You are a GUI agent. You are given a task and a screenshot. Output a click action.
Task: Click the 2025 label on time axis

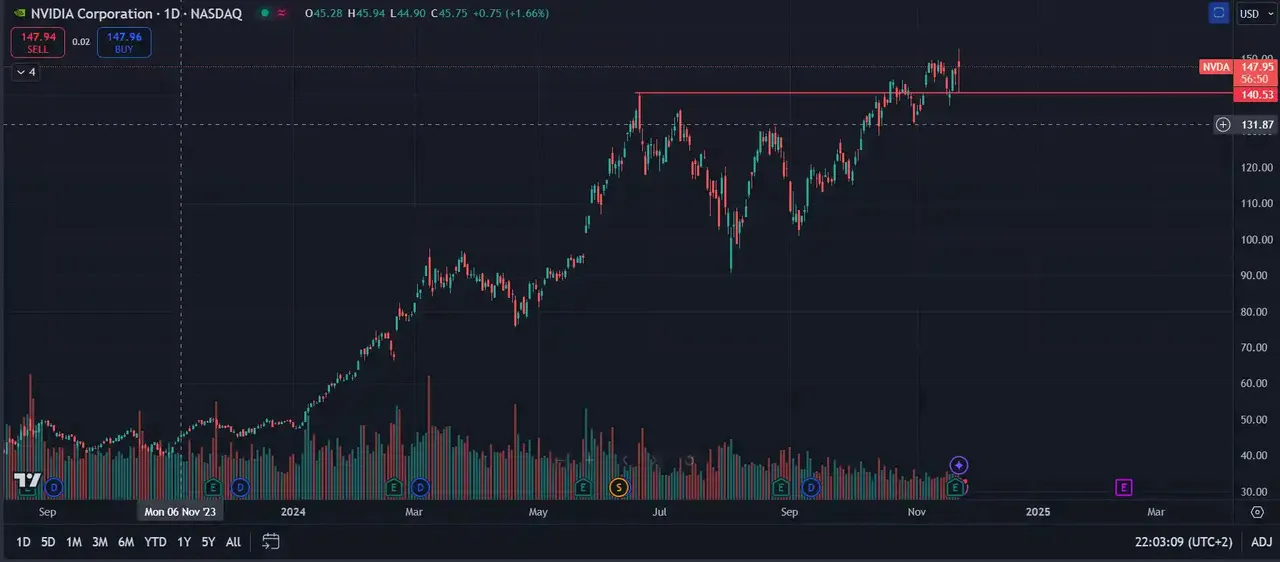click(x=1038, y=511)
